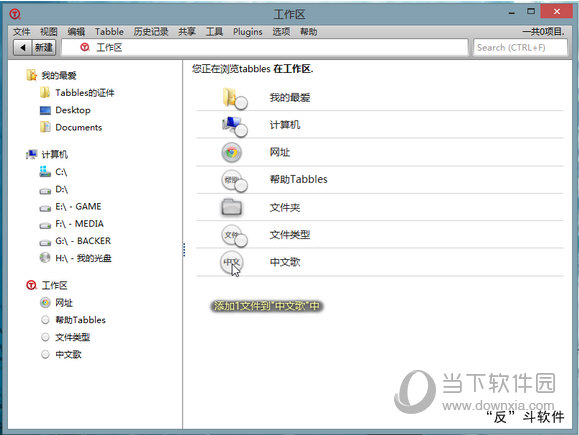Open the 文件 menu
The height and width of the screenshot is (435, 579).
click(x=21, y=32)
